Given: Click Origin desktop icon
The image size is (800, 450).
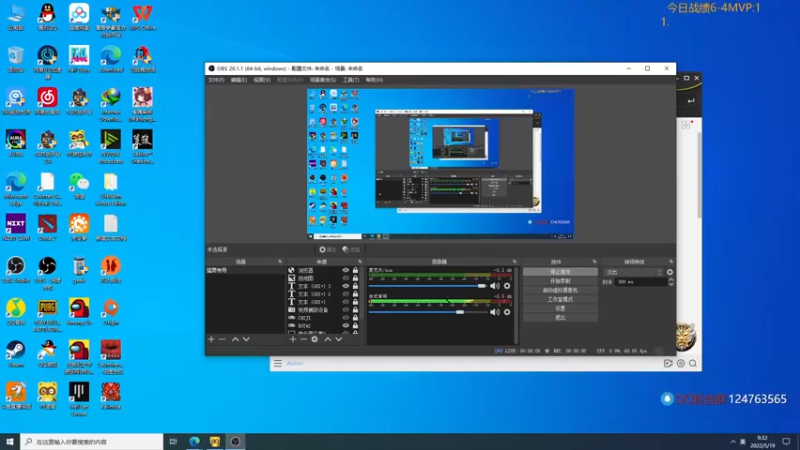Looking at the screenshot, I should tap(111, 312).
